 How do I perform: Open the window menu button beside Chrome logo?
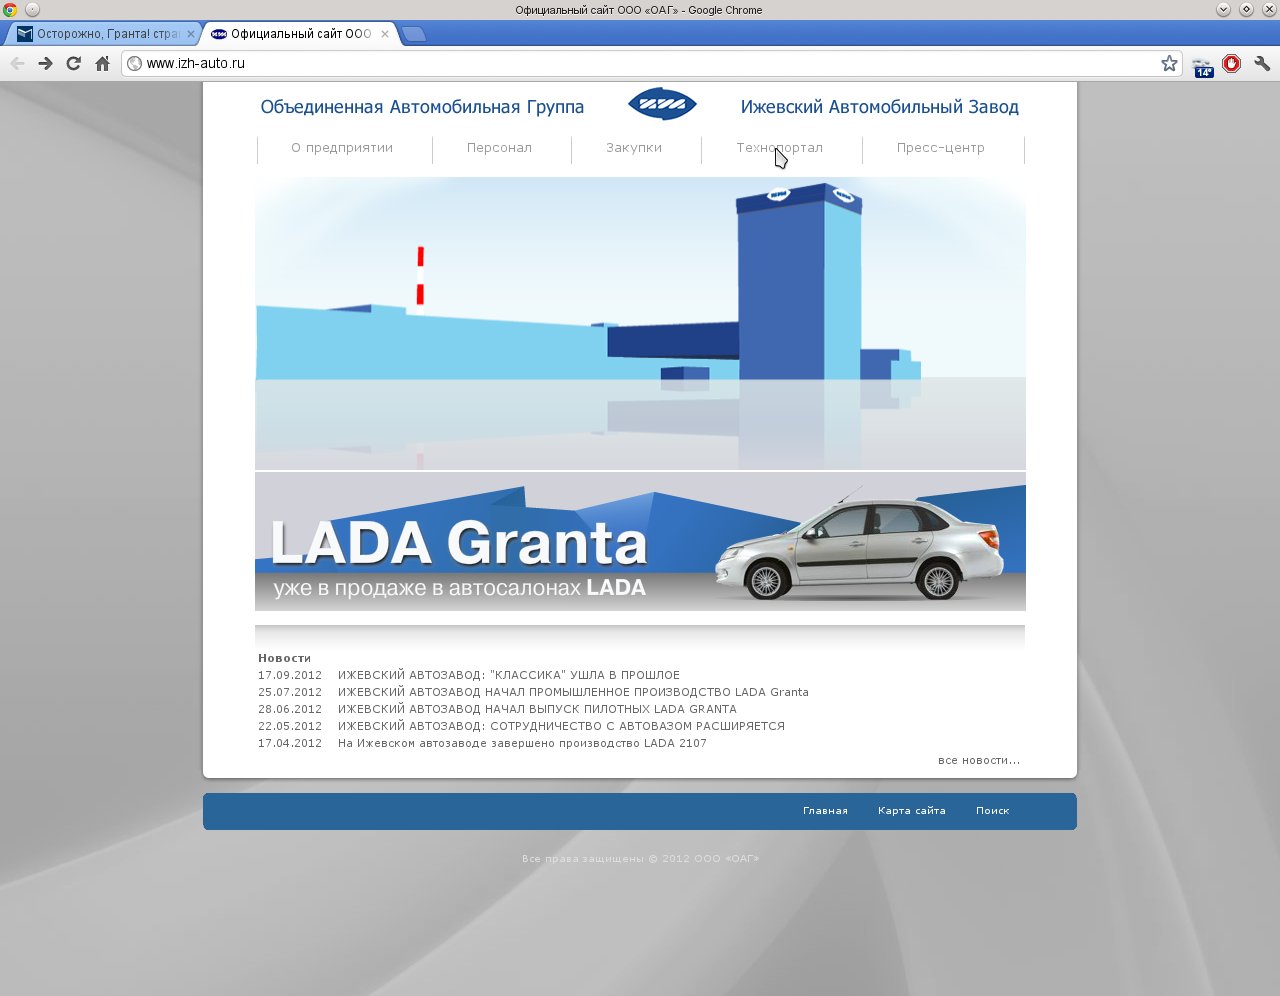point(32,10)
